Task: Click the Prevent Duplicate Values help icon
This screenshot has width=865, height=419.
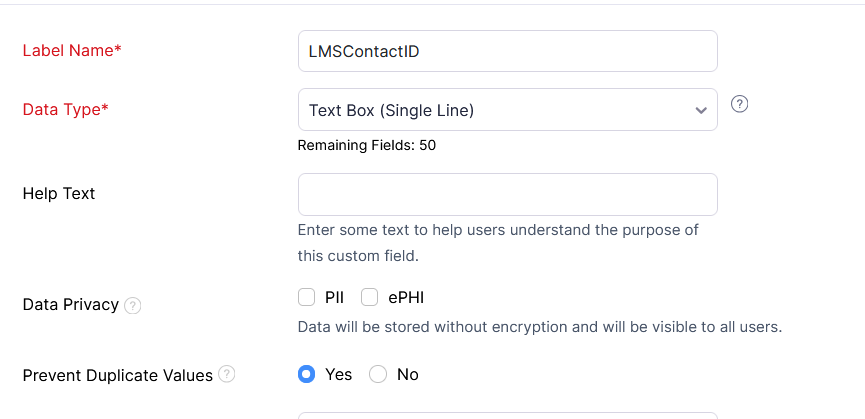Action: point(227,375)
